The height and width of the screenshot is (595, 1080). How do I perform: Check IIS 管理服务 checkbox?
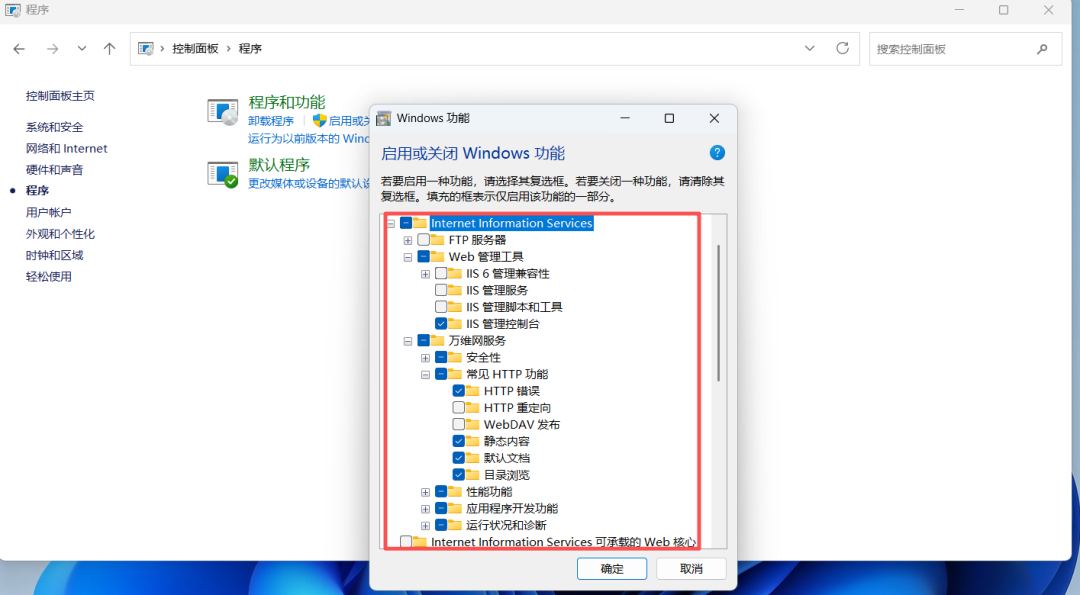click(x=441, y=290)
